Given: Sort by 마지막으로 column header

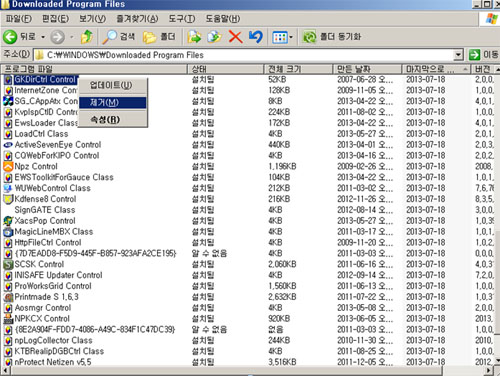Looking at the screenshot, I should click(x=436, y=69).
